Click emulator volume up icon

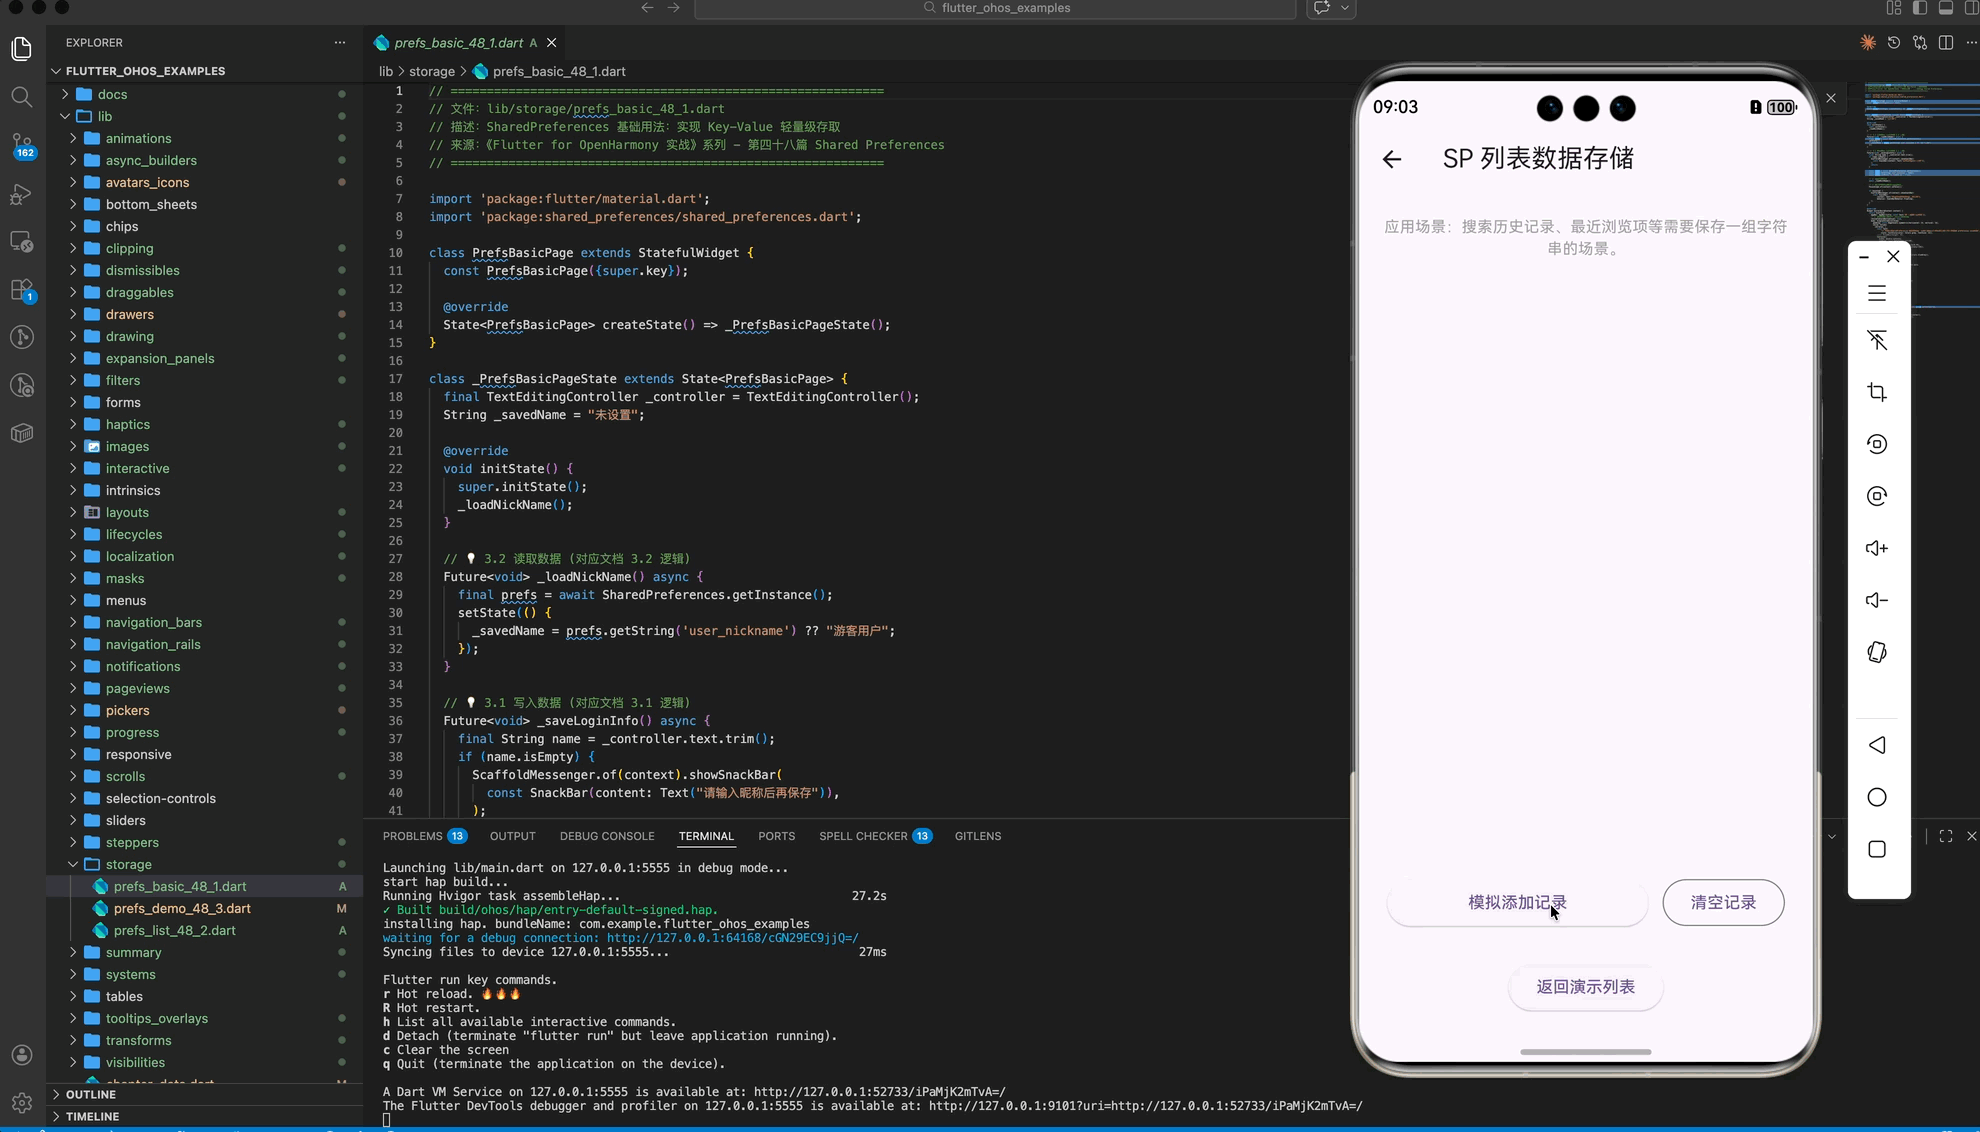click(x=1876, y=549)
